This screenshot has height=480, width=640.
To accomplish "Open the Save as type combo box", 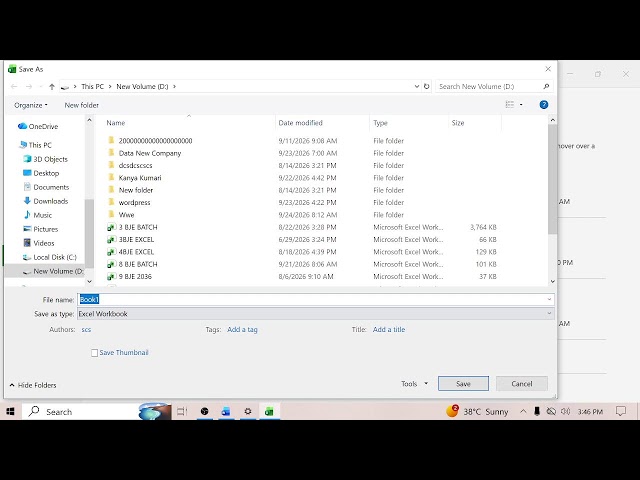I will (316, 314).
